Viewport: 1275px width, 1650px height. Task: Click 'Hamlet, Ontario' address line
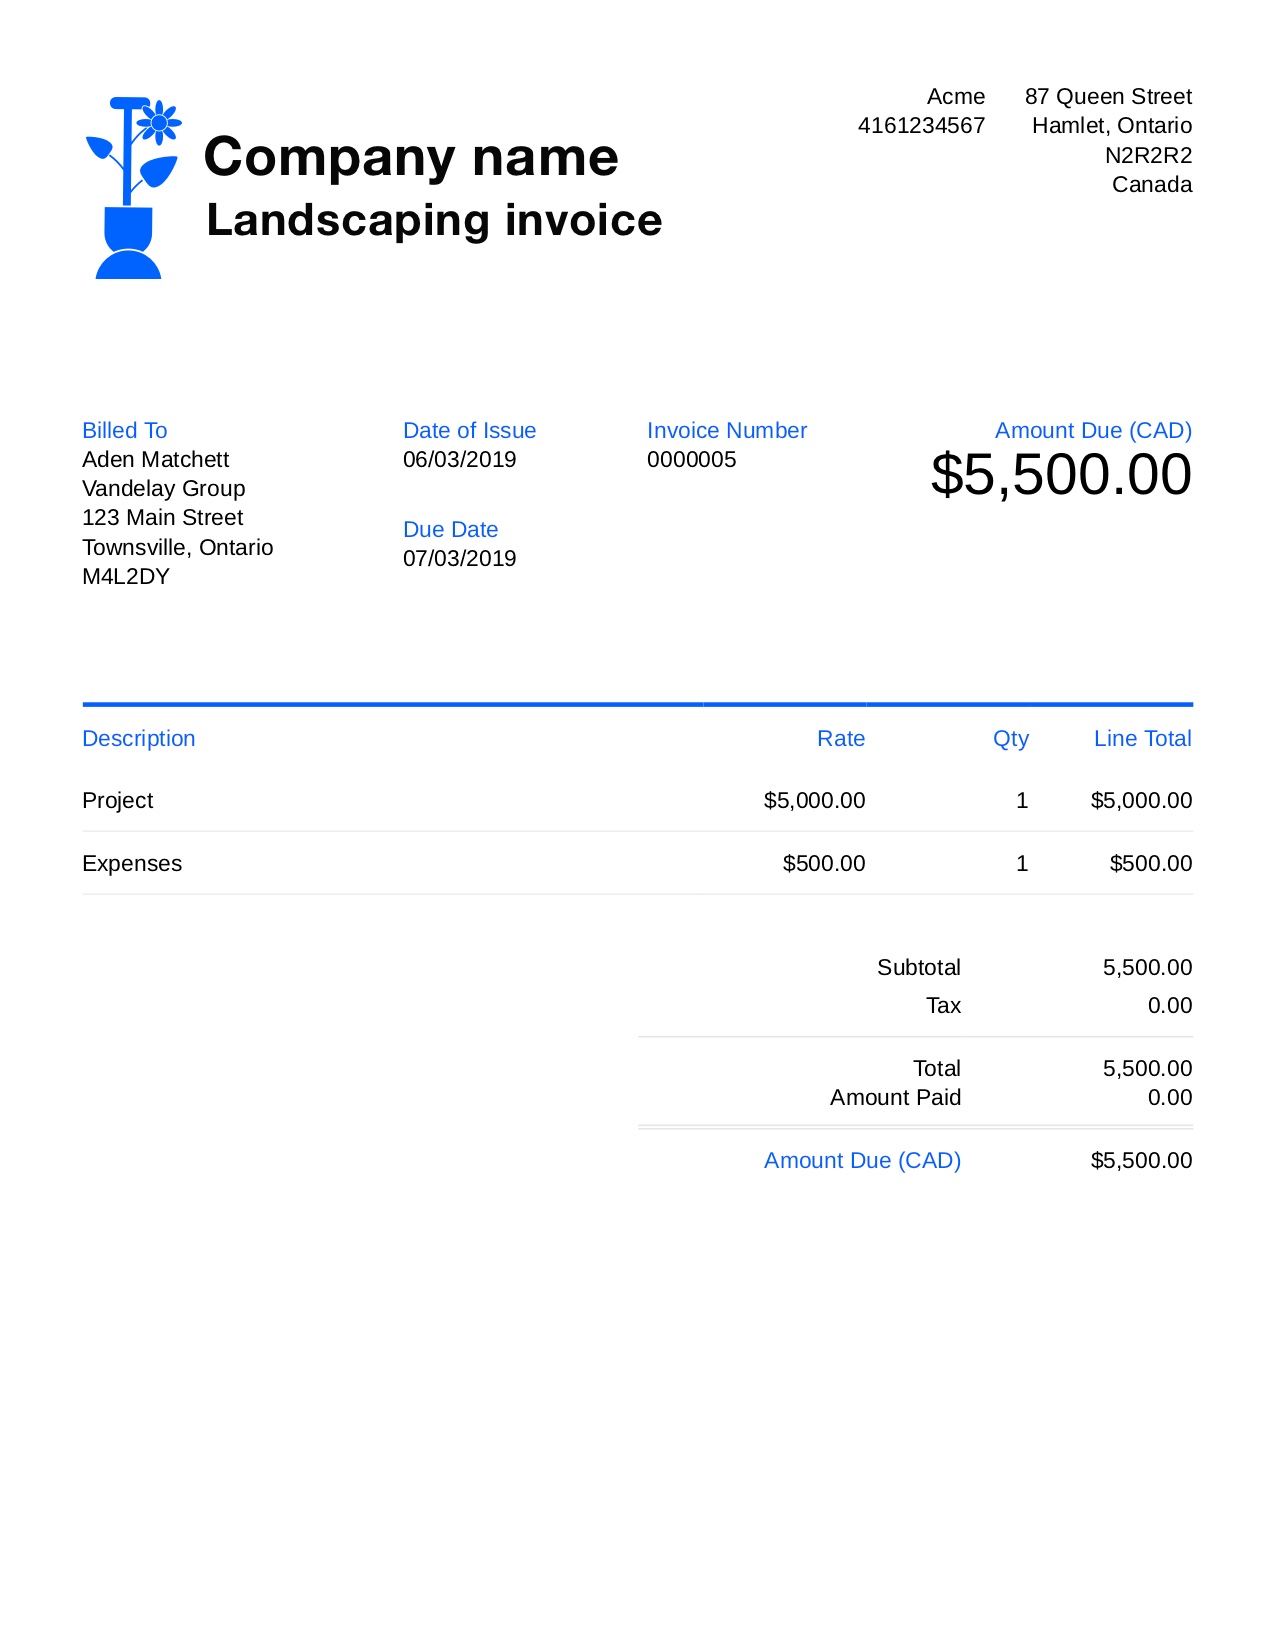[1112, 125]
